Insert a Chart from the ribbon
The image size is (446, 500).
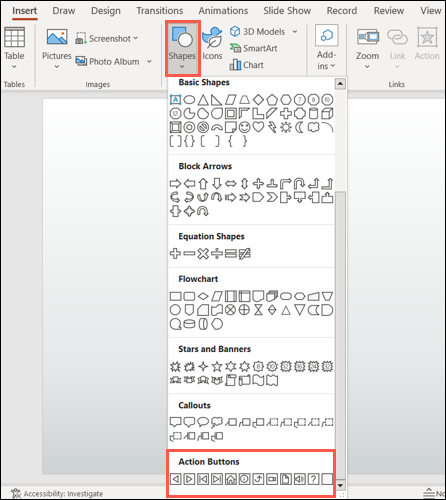coord(247,65)
